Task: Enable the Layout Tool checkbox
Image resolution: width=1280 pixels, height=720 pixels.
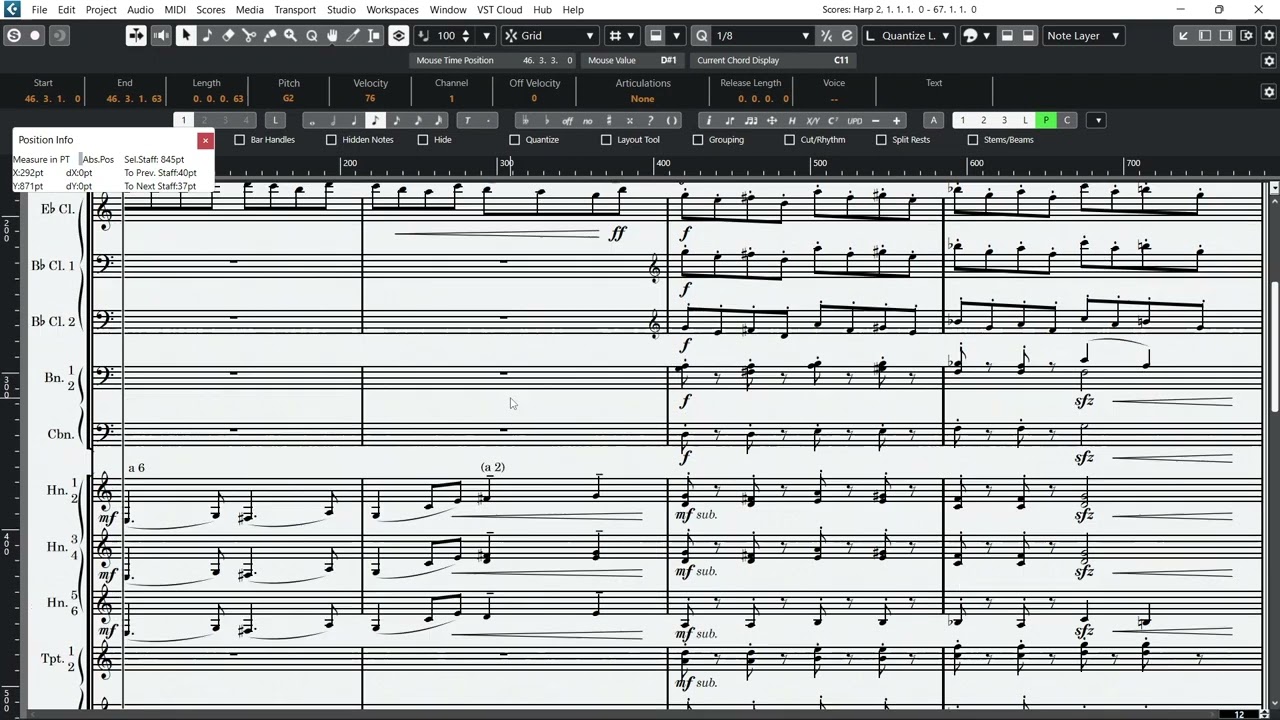Action: point(606,140)
